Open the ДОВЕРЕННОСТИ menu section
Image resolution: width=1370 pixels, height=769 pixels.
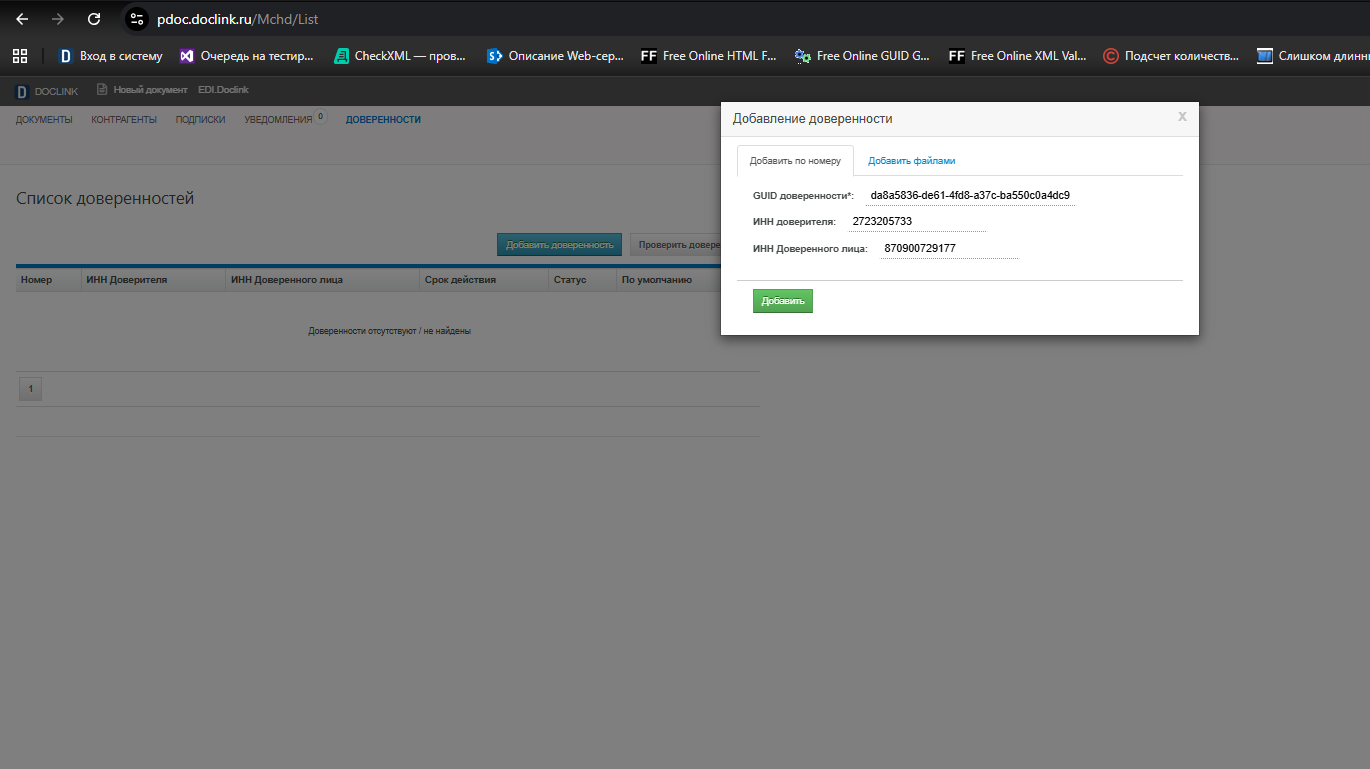[x=383, y=120]
